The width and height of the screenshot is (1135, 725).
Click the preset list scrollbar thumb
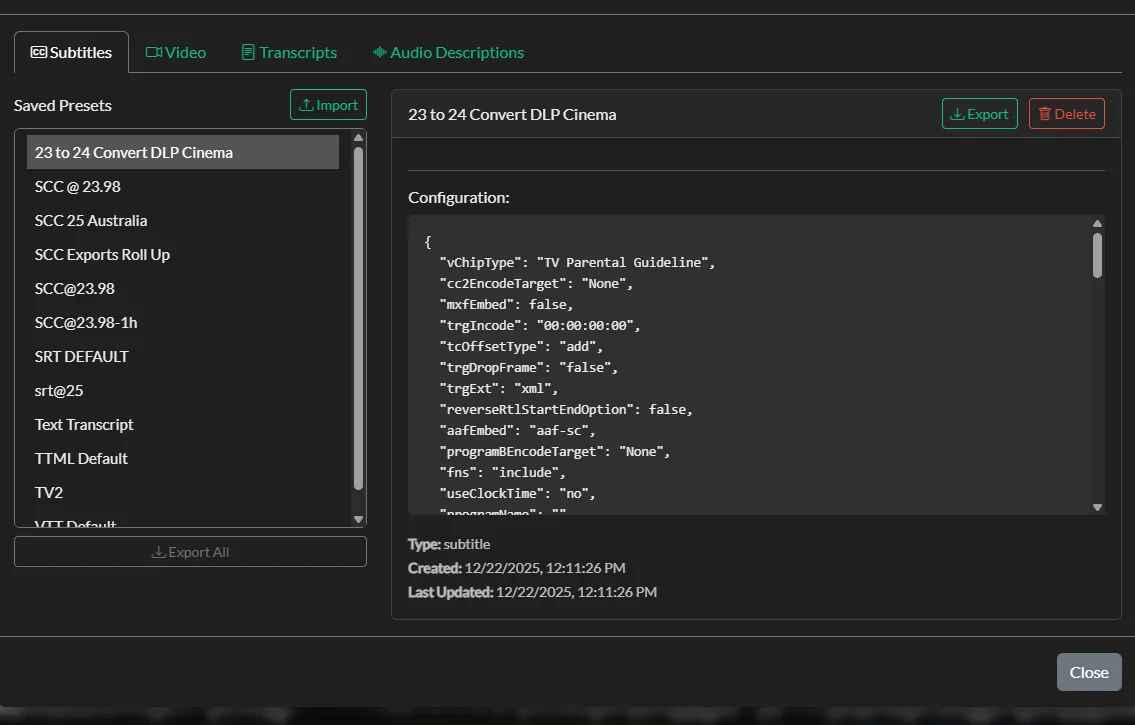point(358,318)
